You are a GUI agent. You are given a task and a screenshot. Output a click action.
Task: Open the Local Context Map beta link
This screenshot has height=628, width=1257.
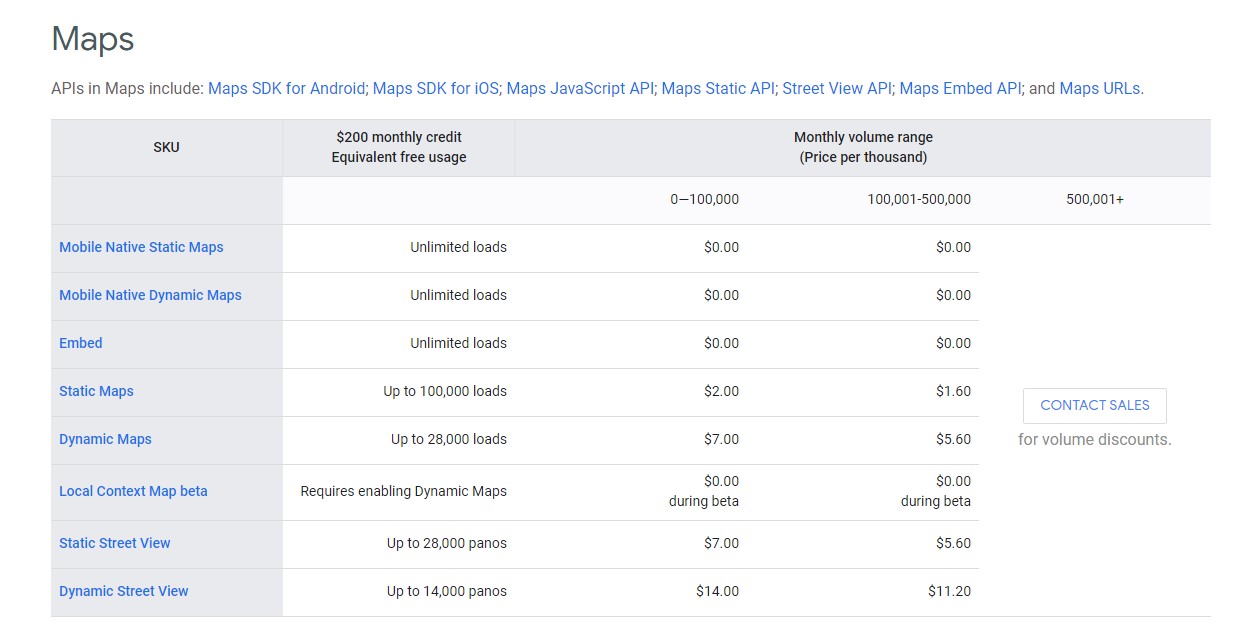coord(133,491)
